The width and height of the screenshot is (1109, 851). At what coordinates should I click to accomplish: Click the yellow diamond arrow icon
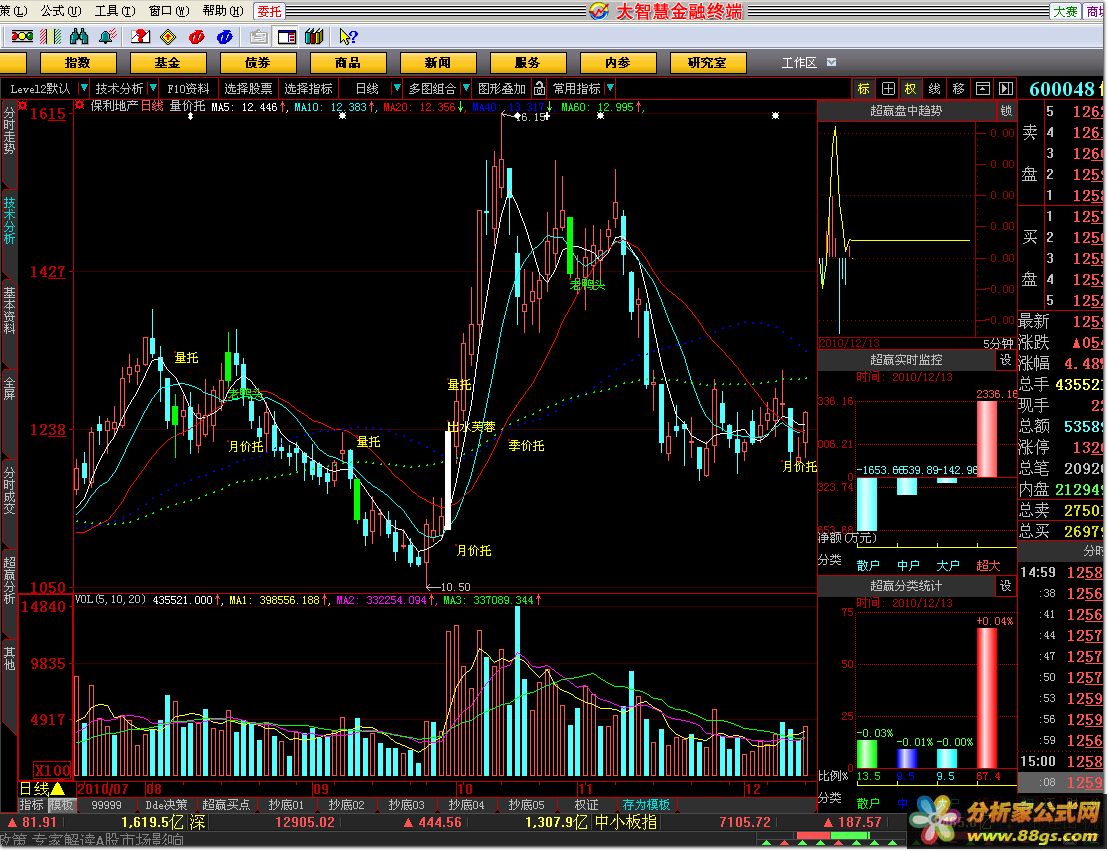168,36
